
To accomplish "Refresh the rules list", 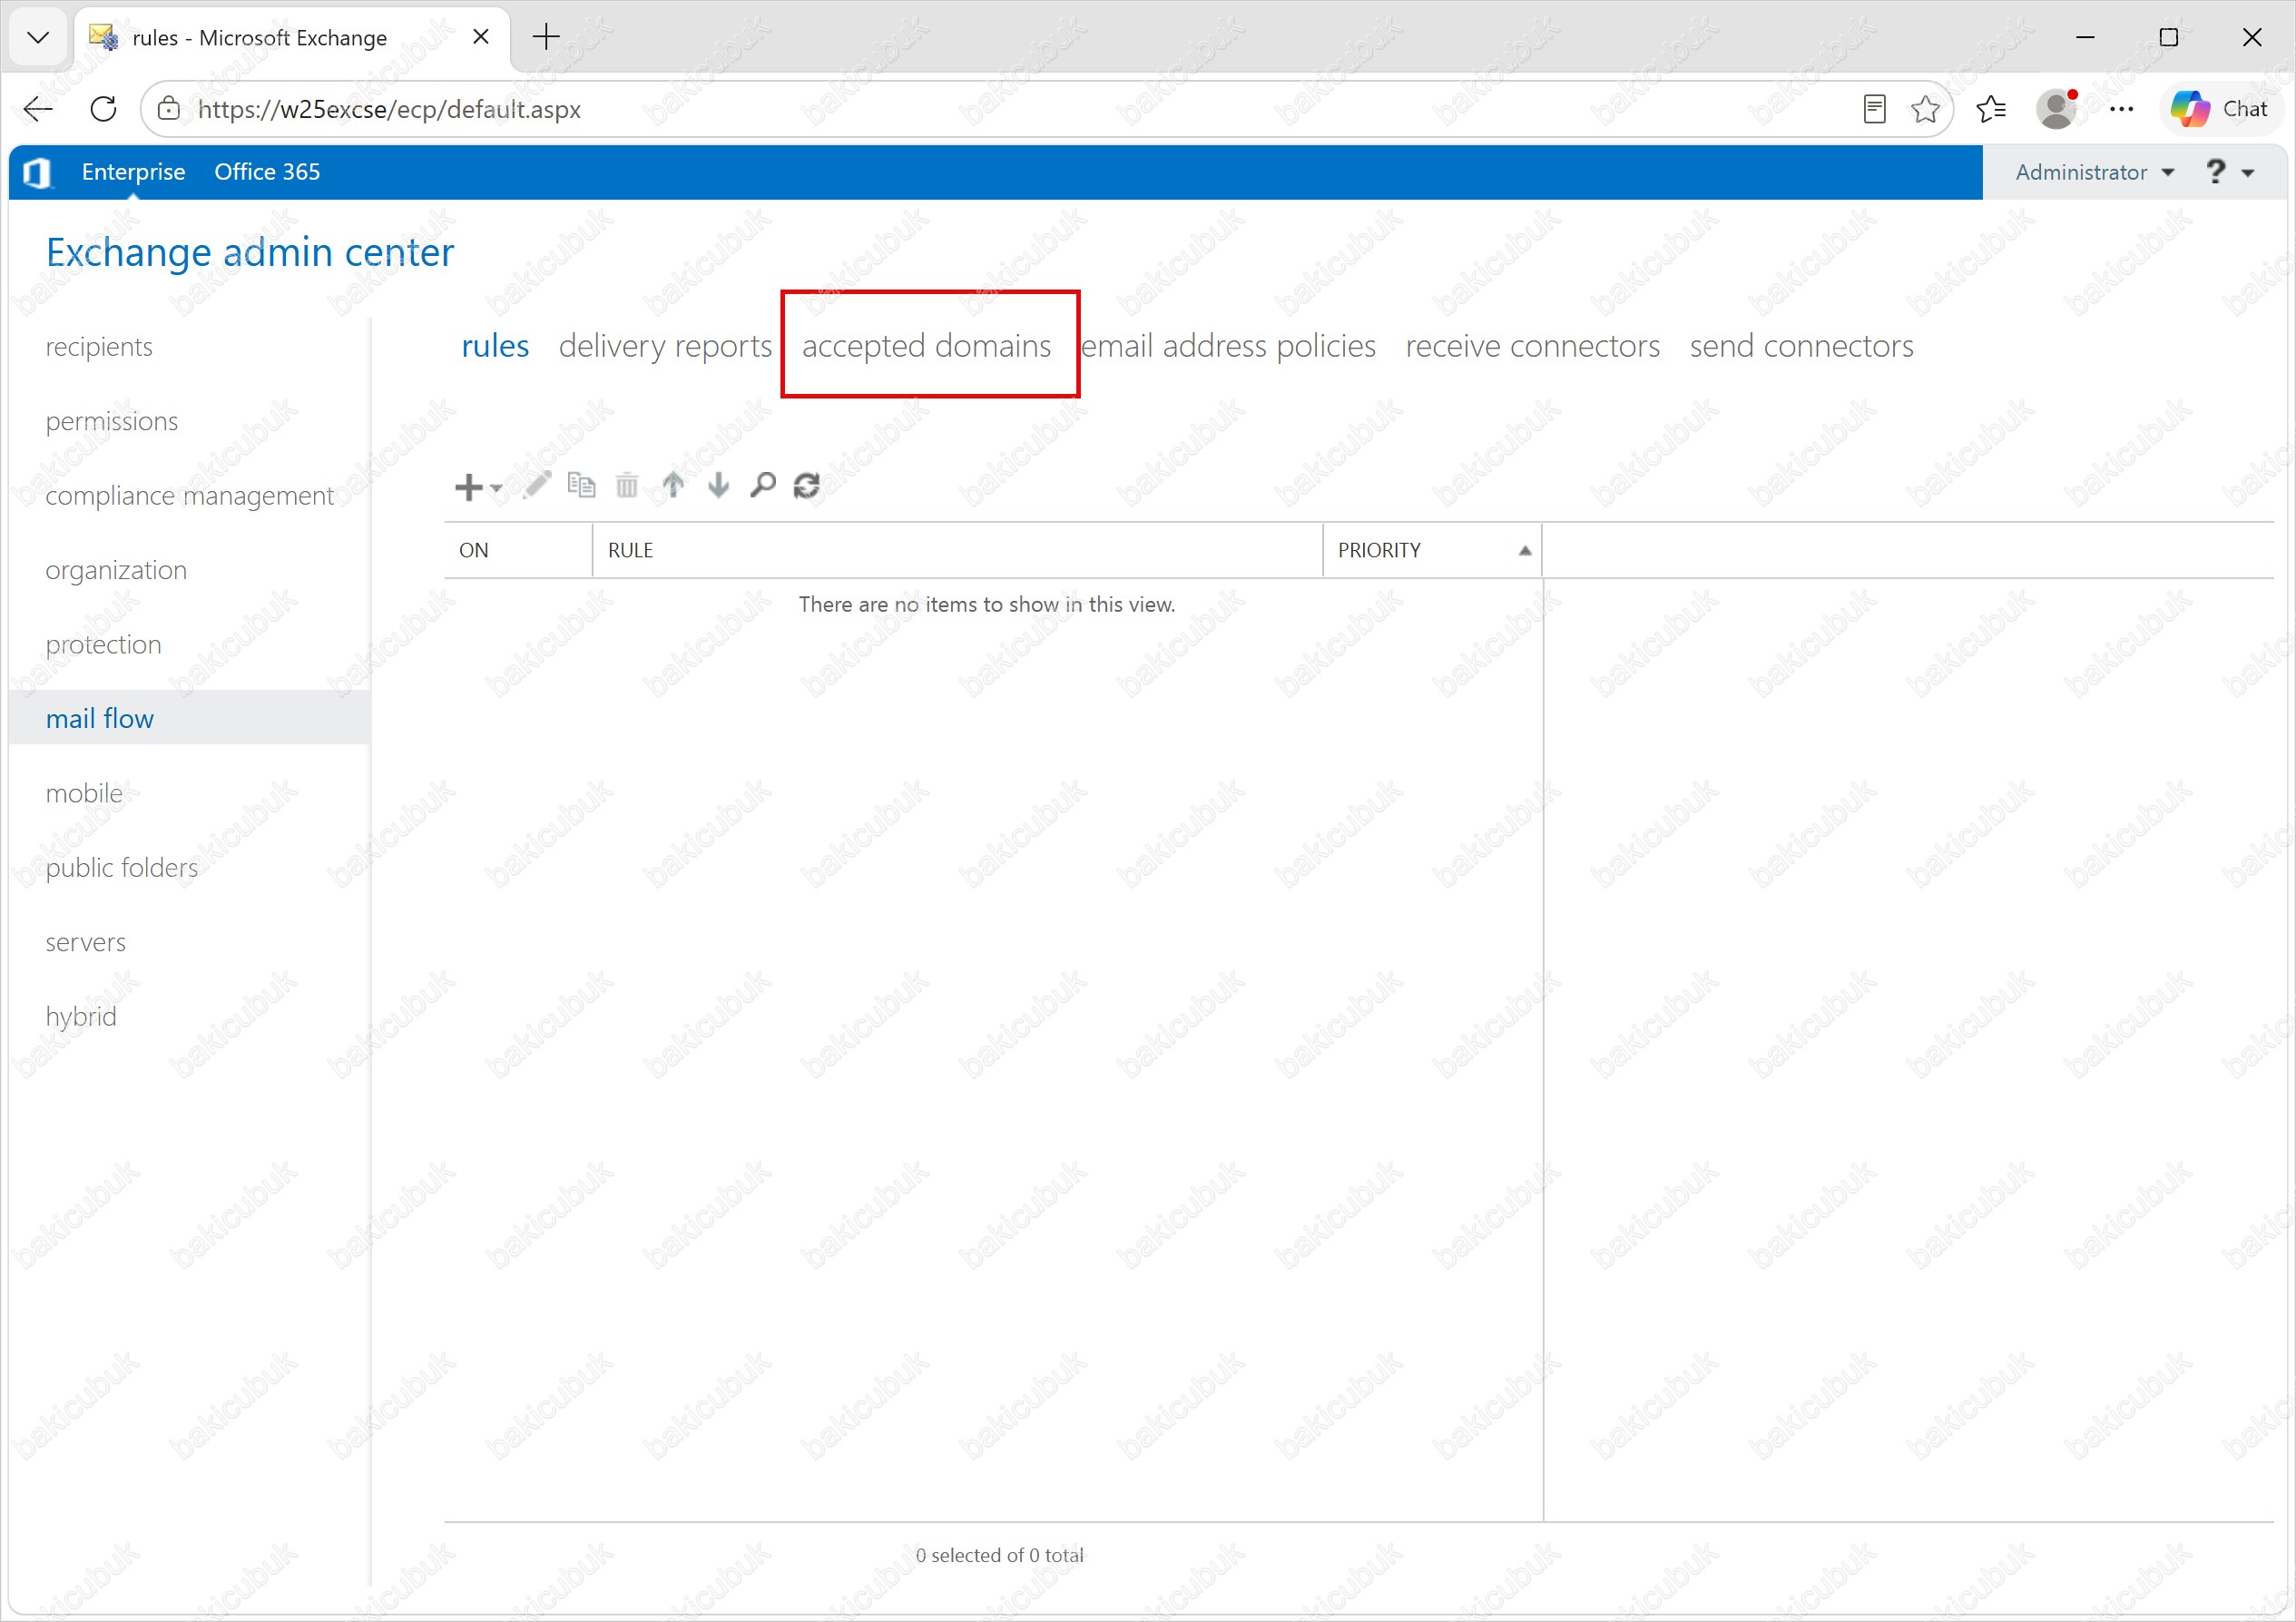I will click(x=807, y=486).
